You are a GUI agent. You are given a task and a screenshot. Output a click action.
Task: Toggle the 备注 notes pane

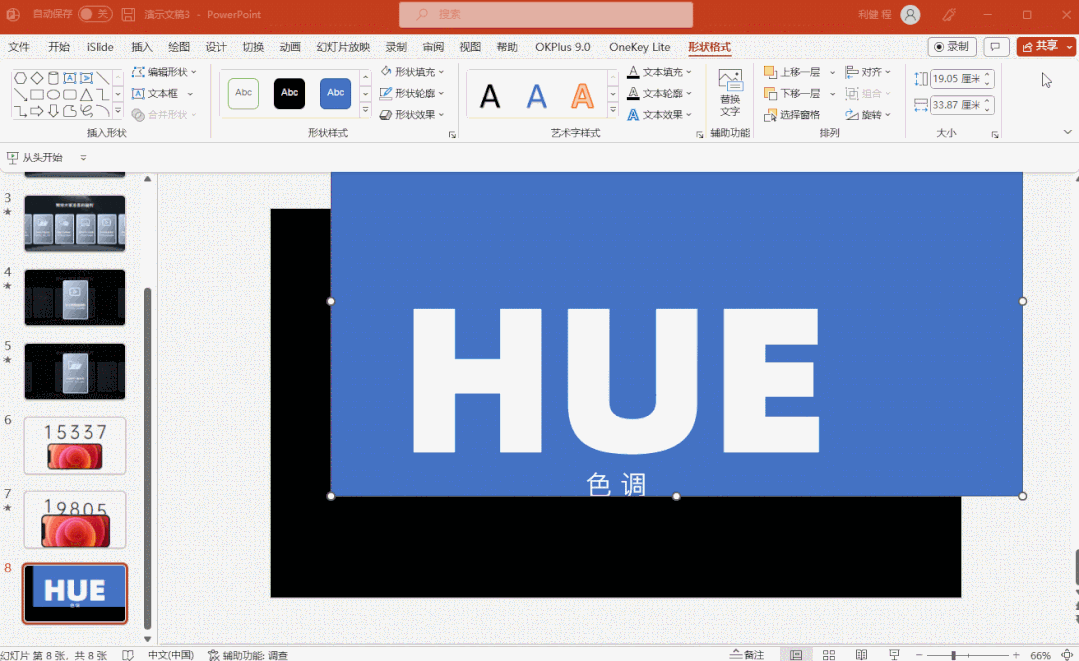tap(747, 655)
